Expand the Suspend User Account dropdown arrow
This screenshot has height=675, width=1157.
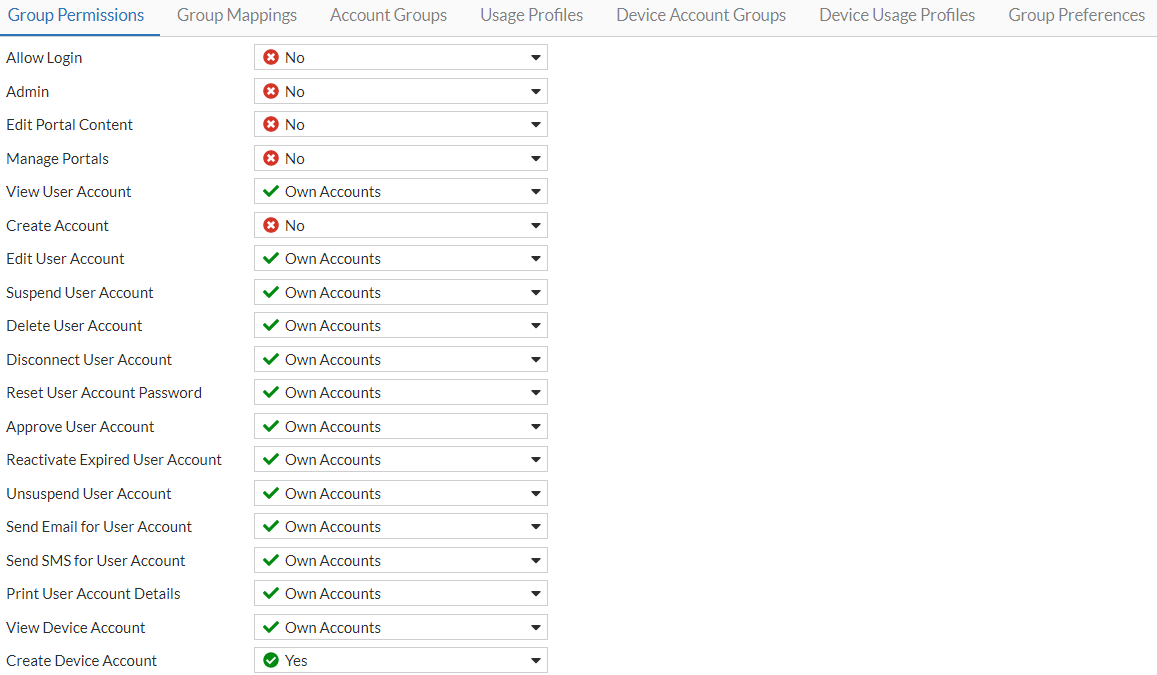535,292
